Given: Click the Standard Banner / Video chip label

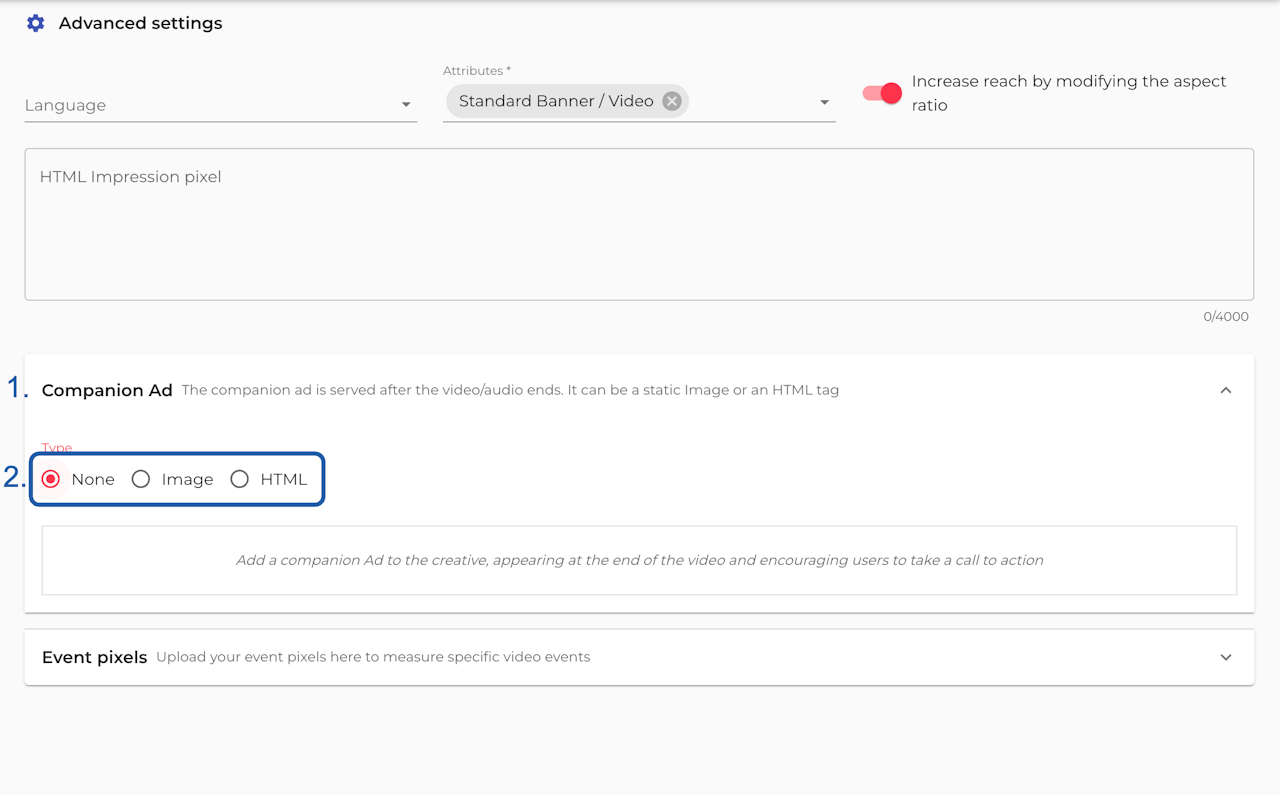Looking at the screenshot, I should click(x=556, y=101).
